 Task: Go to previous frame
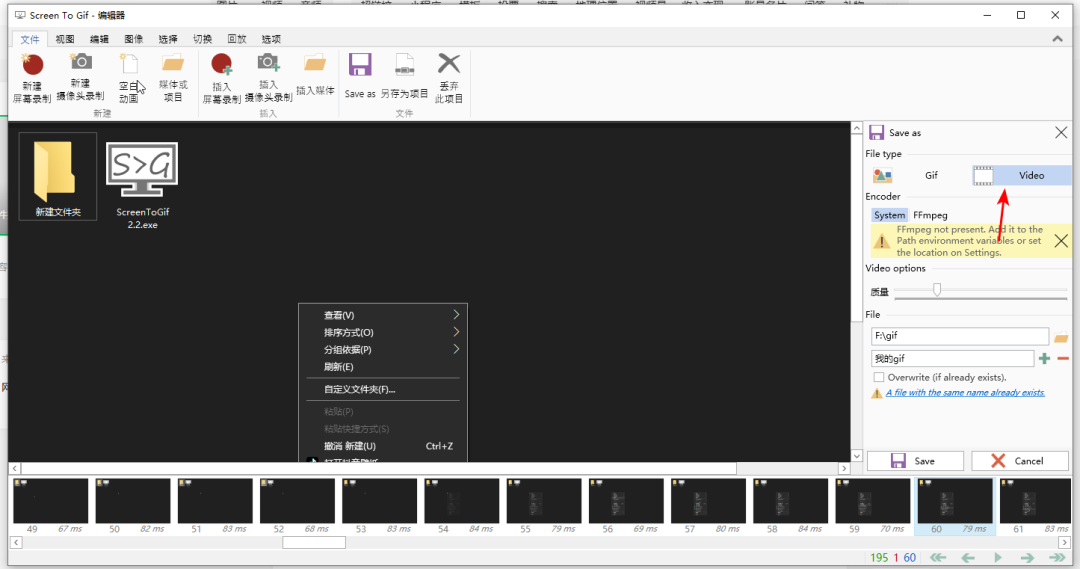(x=968, y=557)
